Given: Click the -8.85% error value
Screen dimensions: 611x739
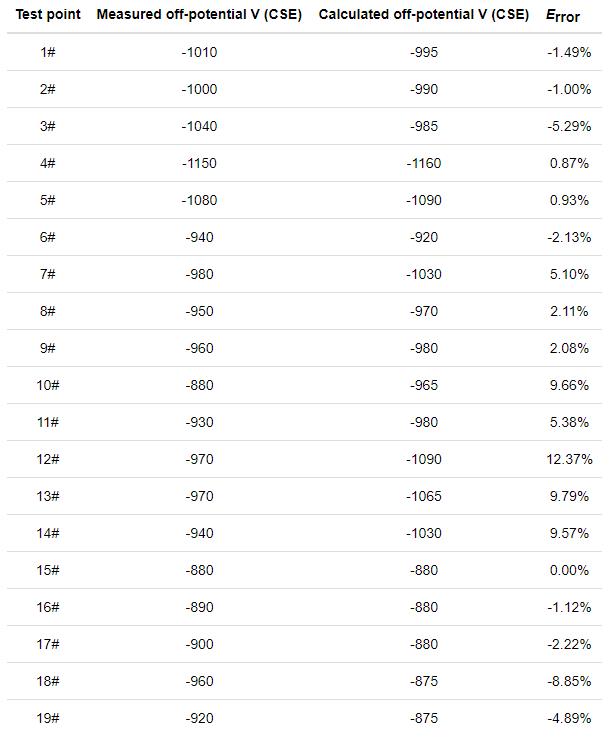Looking at the screenshot, I should [569, 681].
